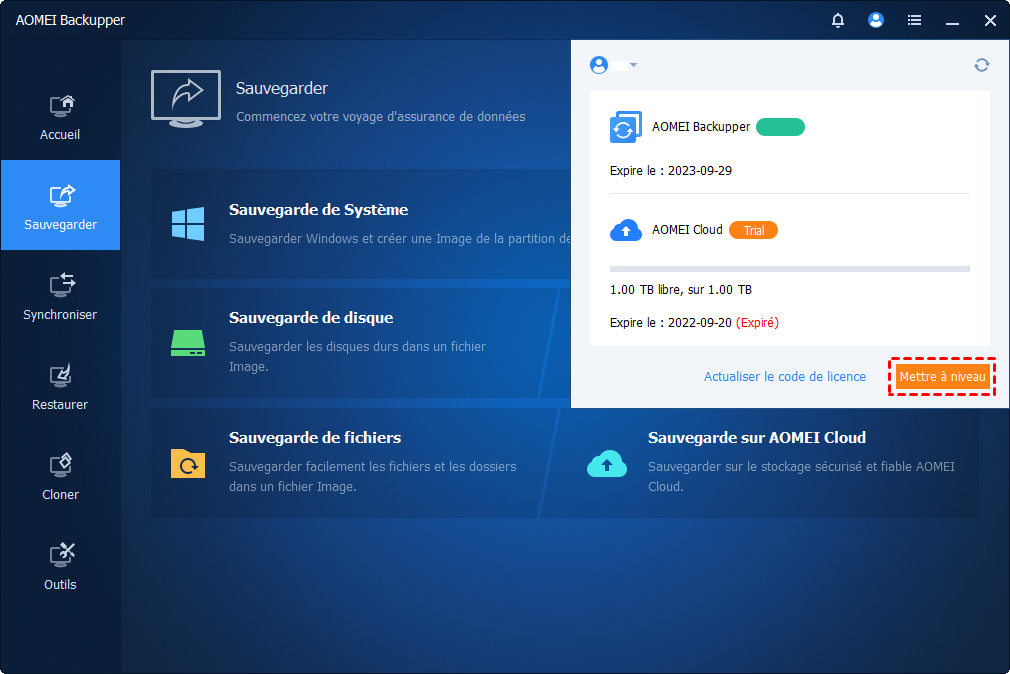This screenshot has height=674, width=1010.
Task: Open the hamburger menu icon
Action: click(914, 20)
